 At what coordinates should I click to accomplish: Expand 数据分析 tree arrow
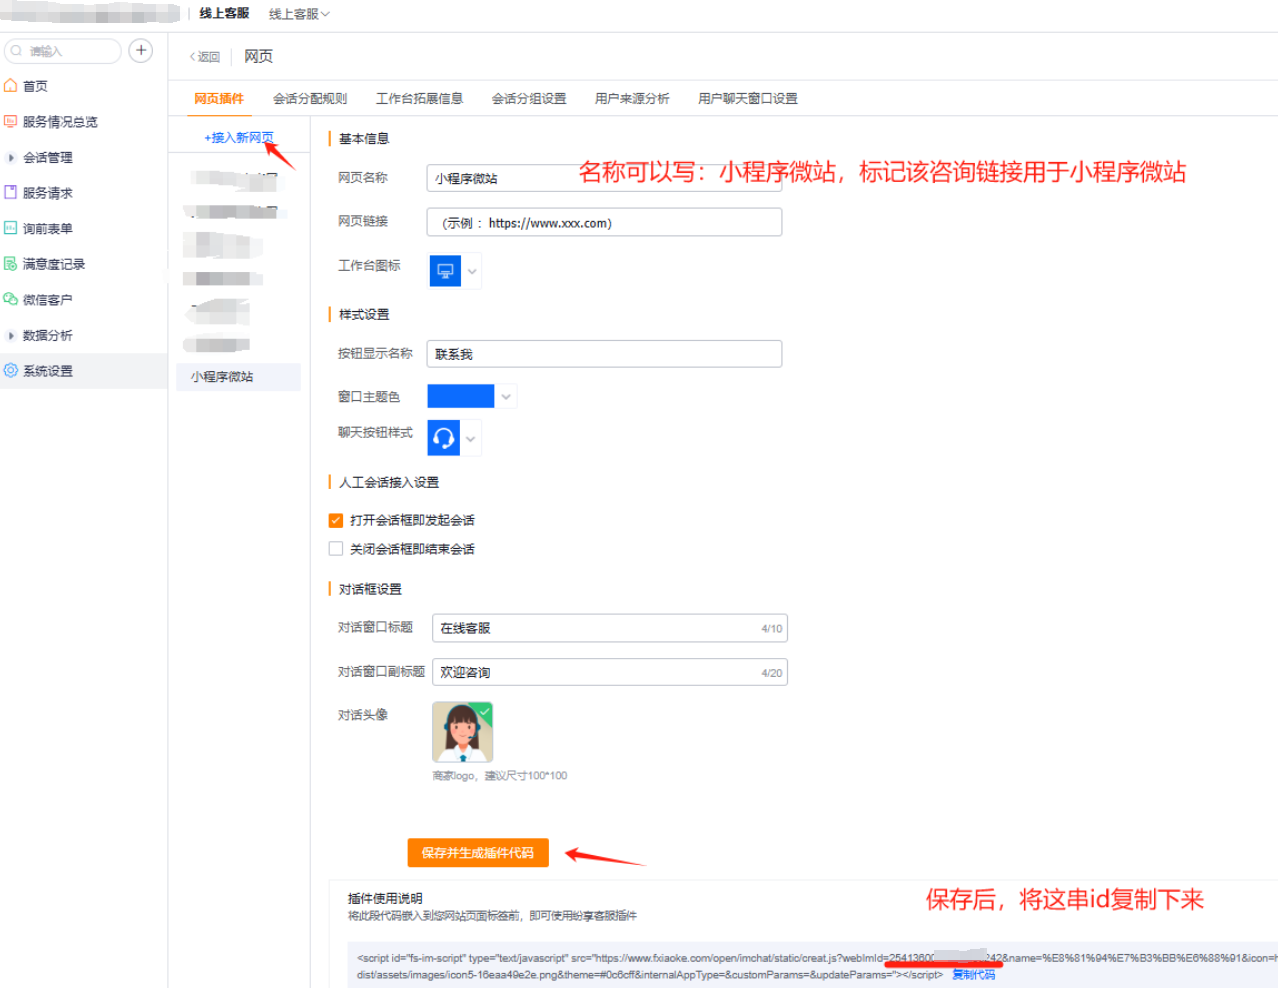click(x=11, y=335)
